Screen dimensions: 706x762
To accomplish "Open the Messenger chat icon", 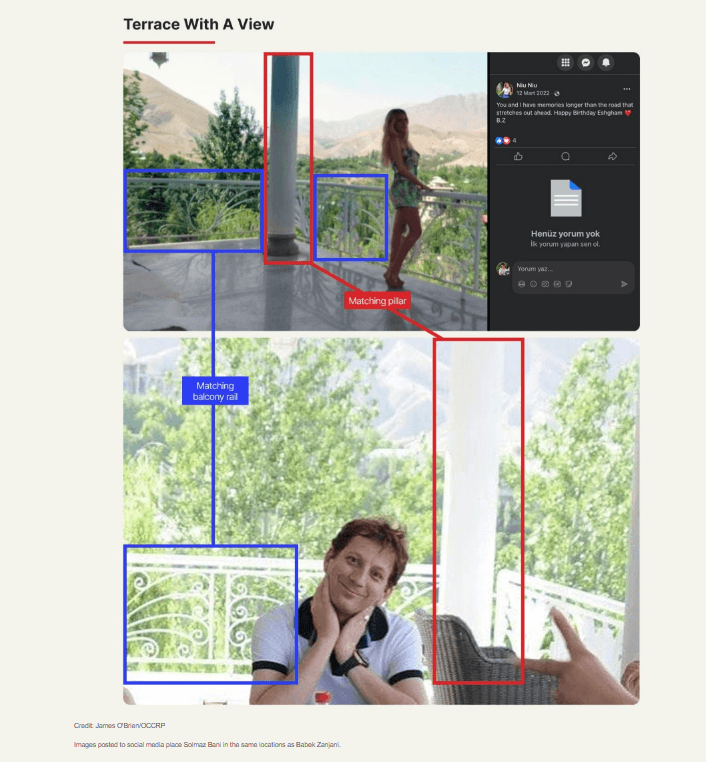I will 585,62.
